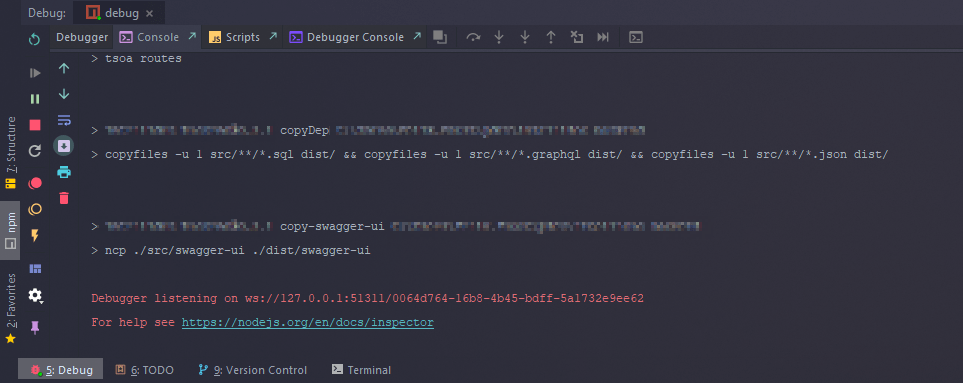Click the 'Debugger listening on ws' line
The width and height of the screenshot is (963, 383).
tap(367, 298)
